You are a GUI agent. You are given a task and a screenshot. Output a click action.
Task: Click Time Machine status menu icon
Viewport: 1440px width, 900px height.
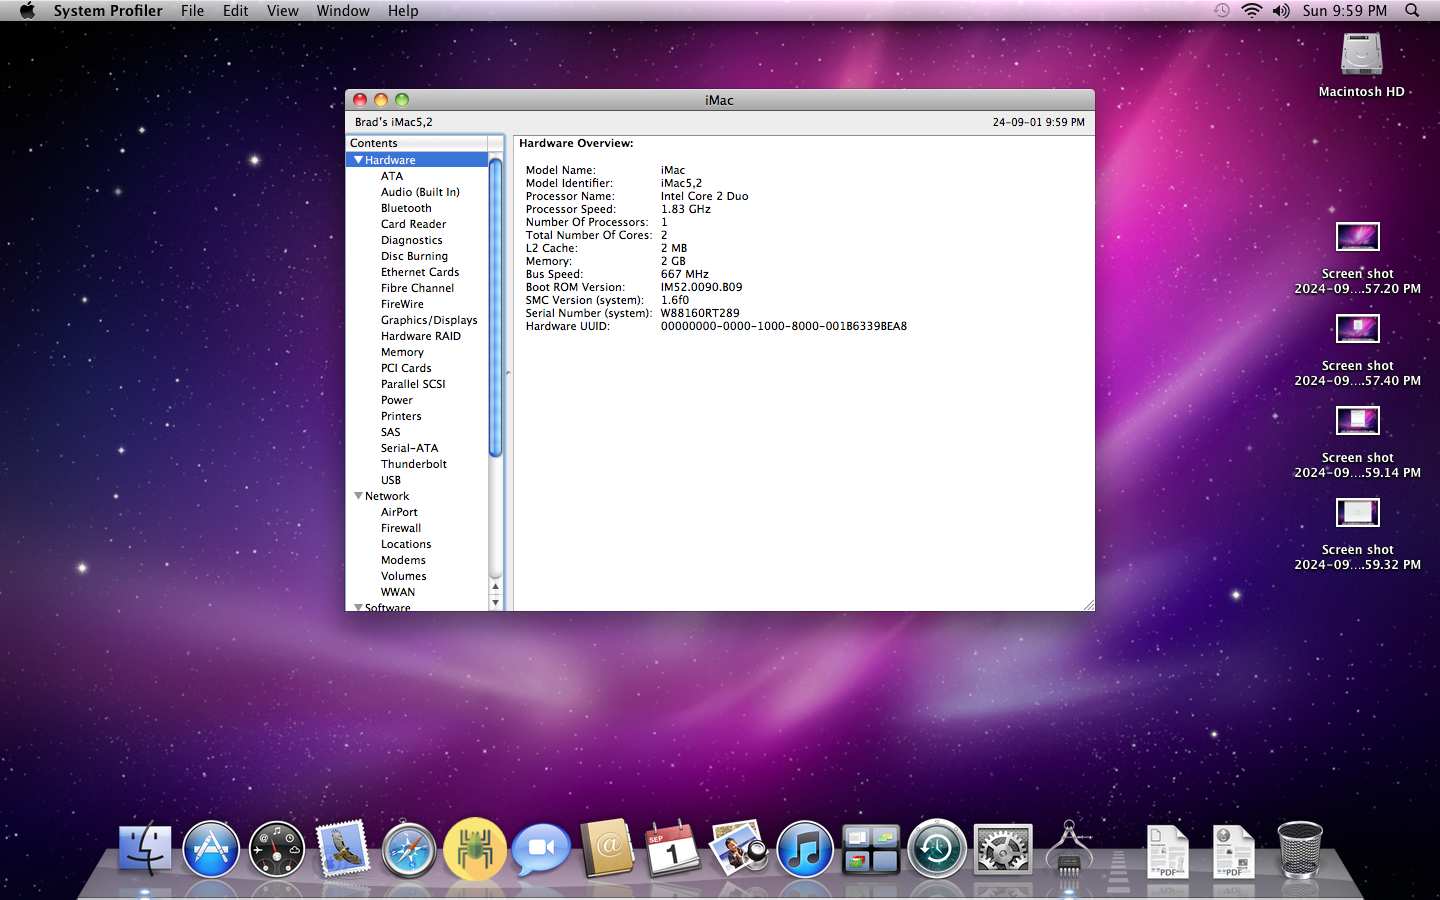coord(1221,11)
